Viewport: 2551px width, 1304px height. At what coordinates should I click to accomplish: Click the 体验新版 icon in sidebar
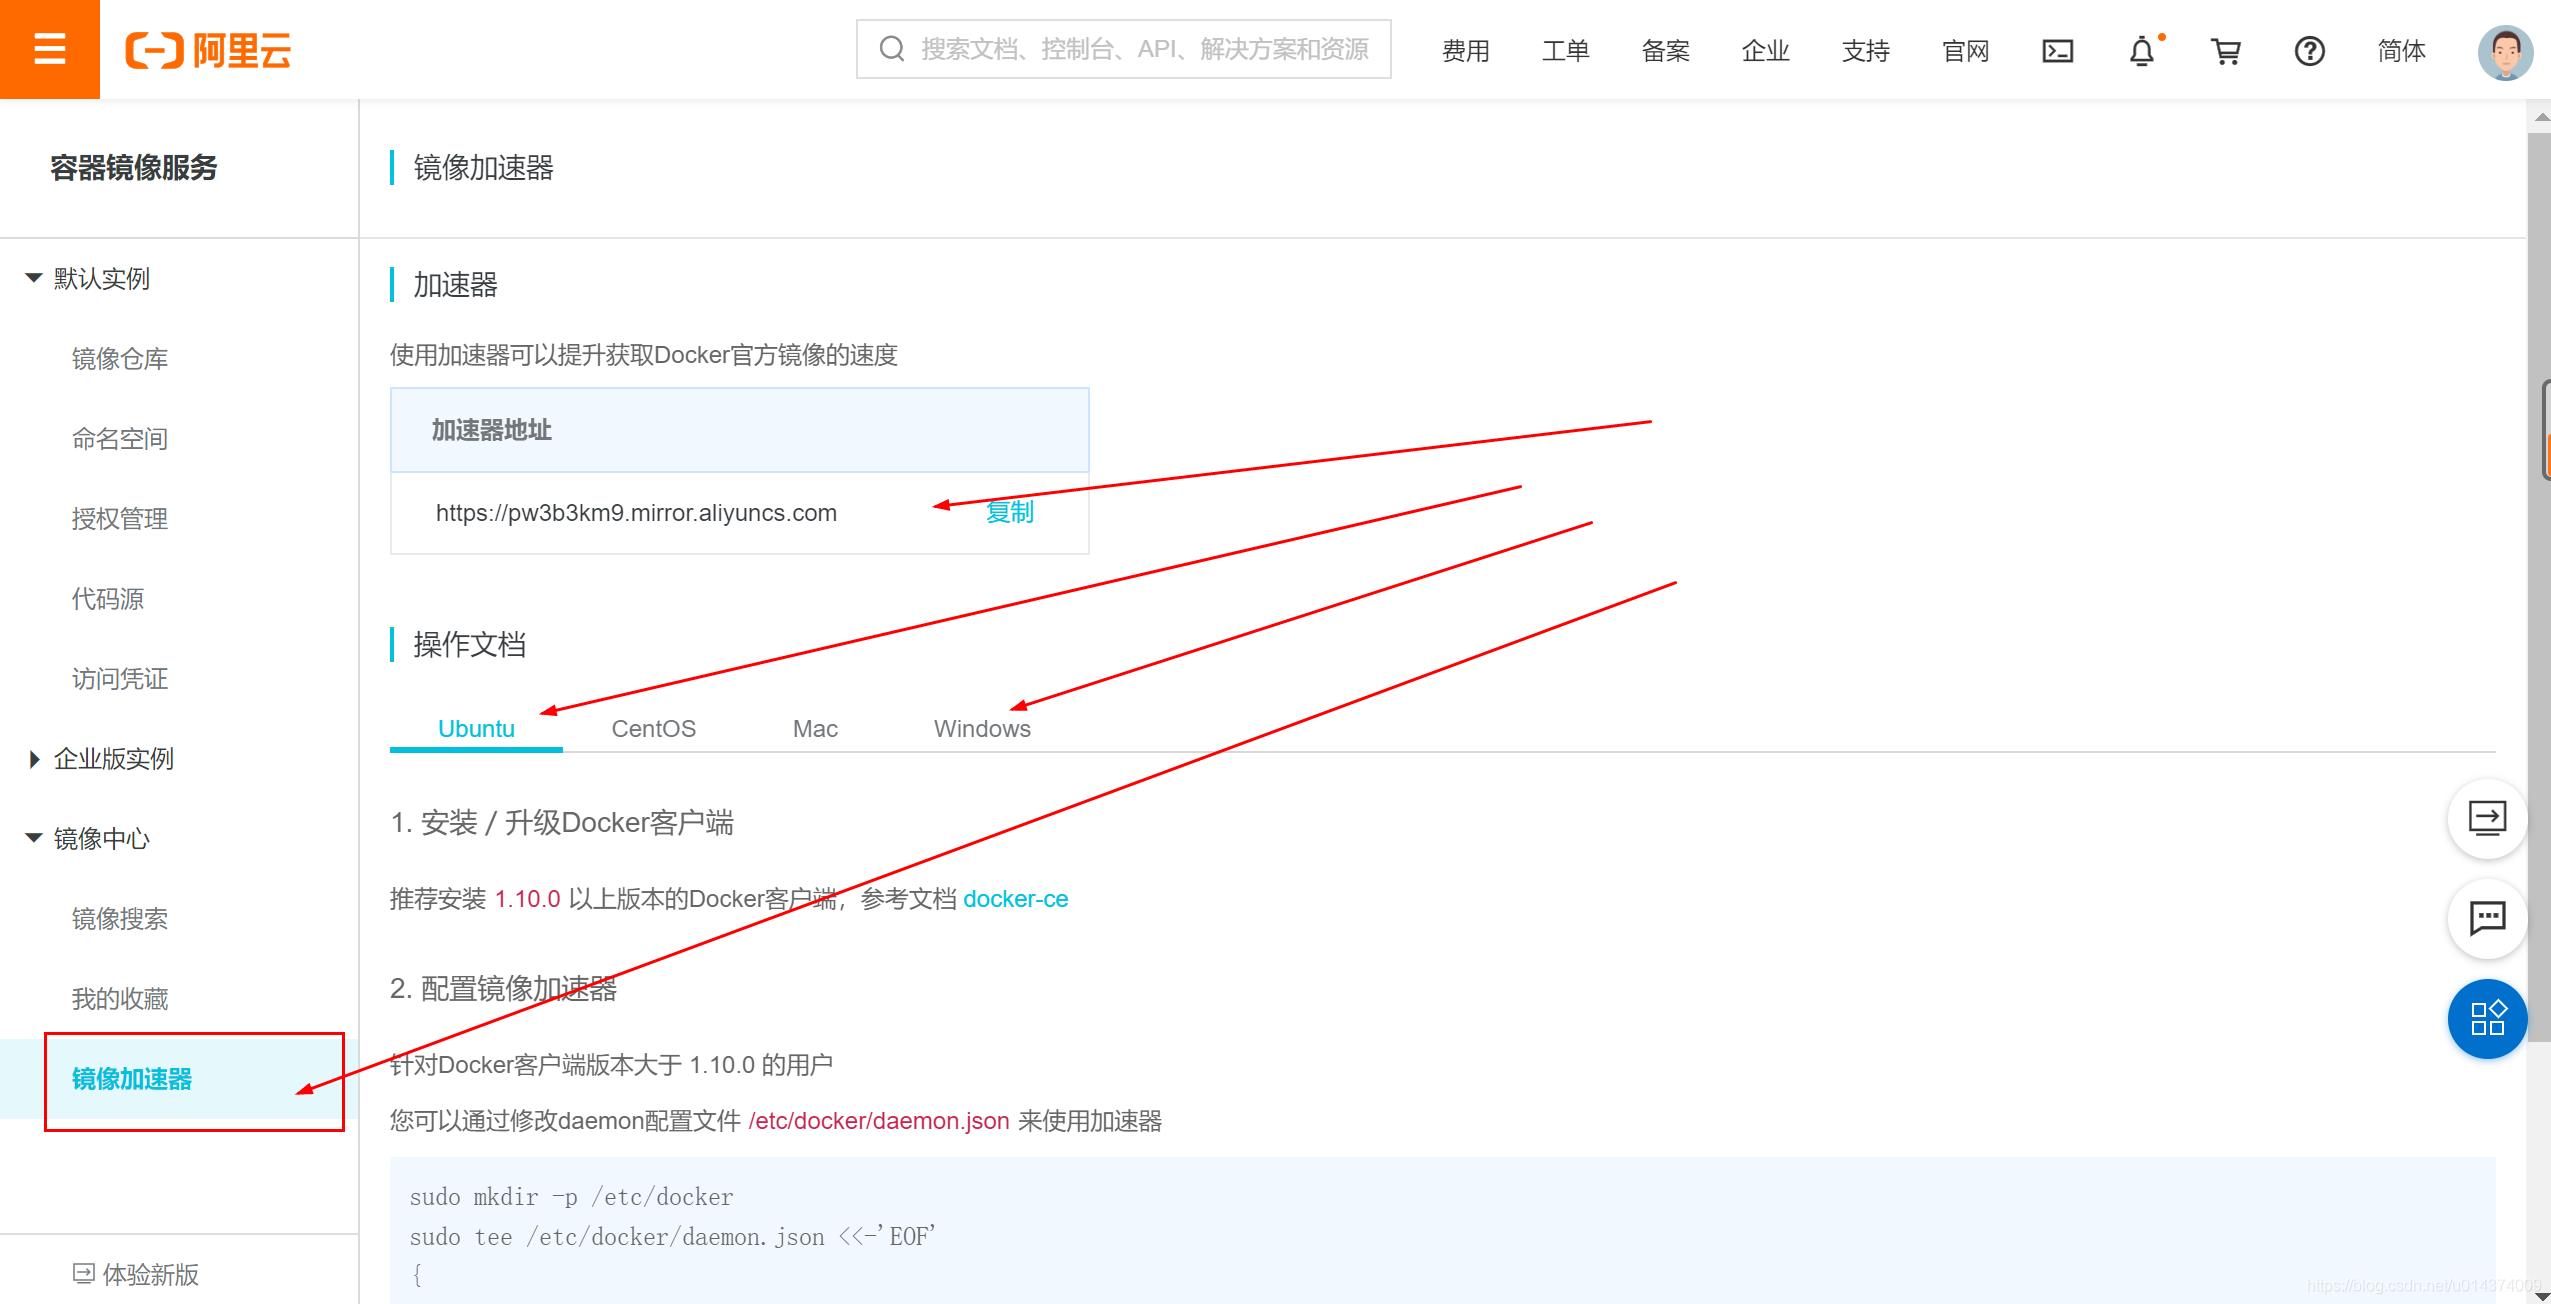coord(83,1273)
